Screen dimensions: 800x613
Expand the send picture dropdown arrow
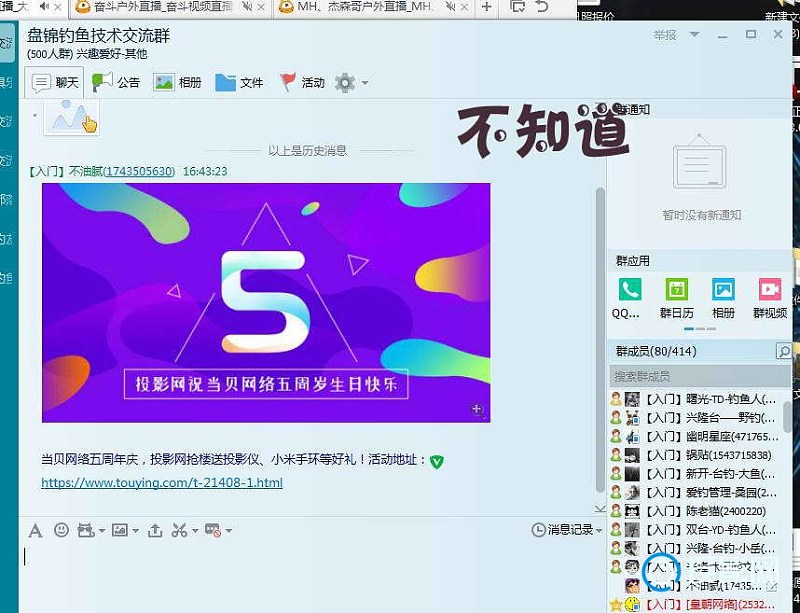pos(135,531)
